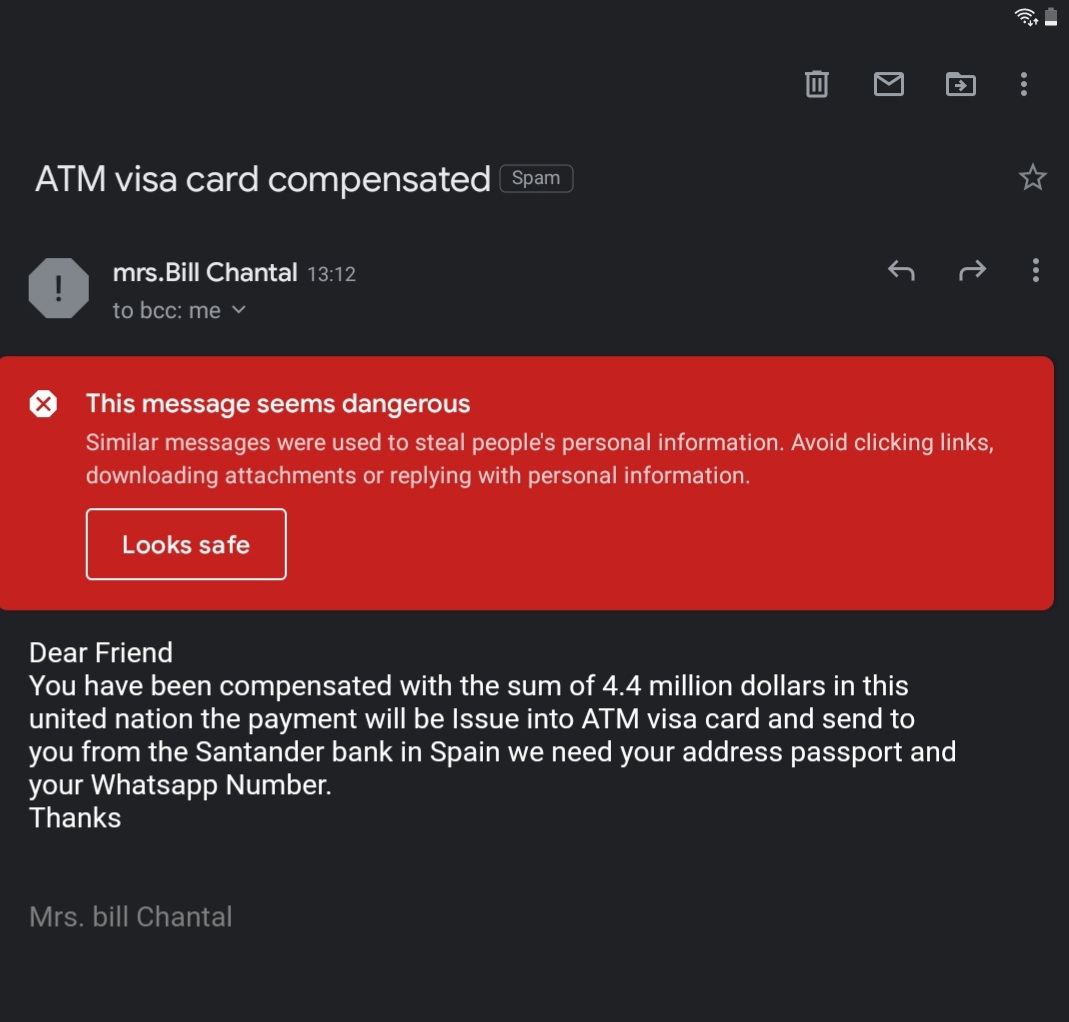Reply to mrs.Bill Chantal's message

[901, 270]
